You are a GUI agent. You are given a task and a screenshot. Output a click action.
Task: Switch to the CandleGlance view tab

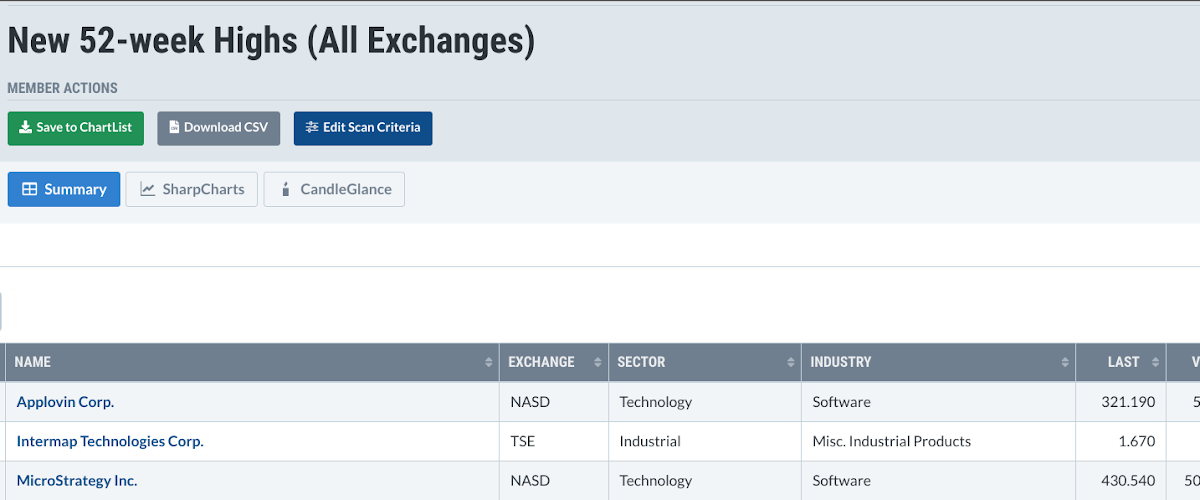click(334, 189)
